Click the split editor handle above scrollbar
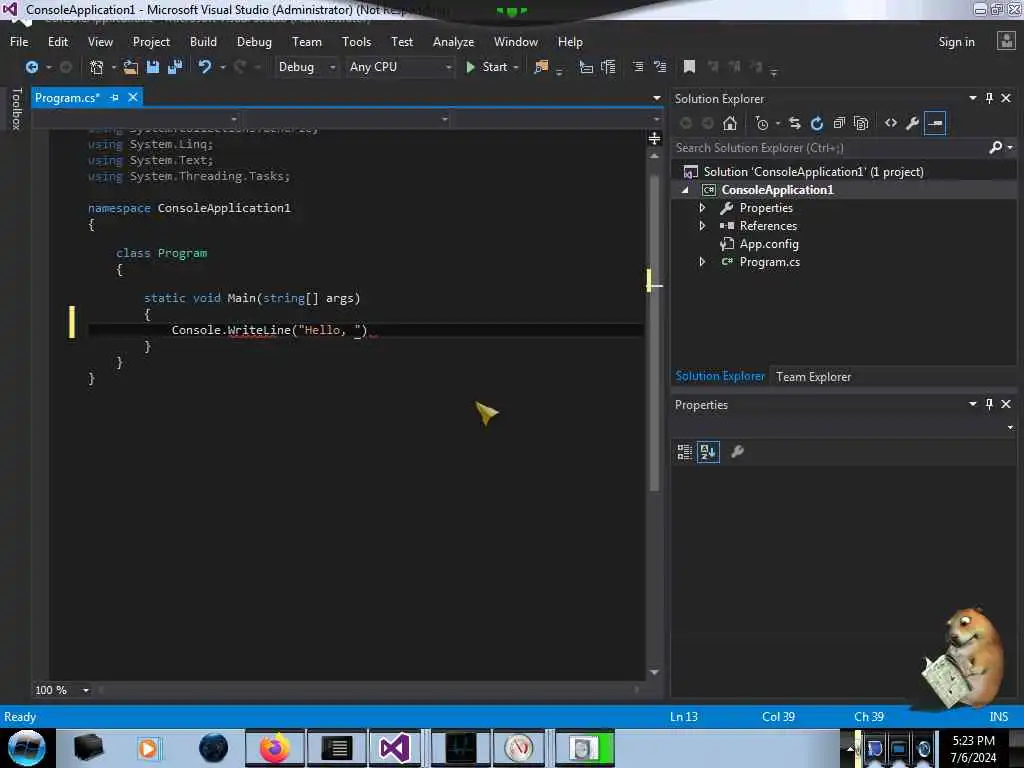This screenshot has height=768, width=1024. (x=654, y=138)
